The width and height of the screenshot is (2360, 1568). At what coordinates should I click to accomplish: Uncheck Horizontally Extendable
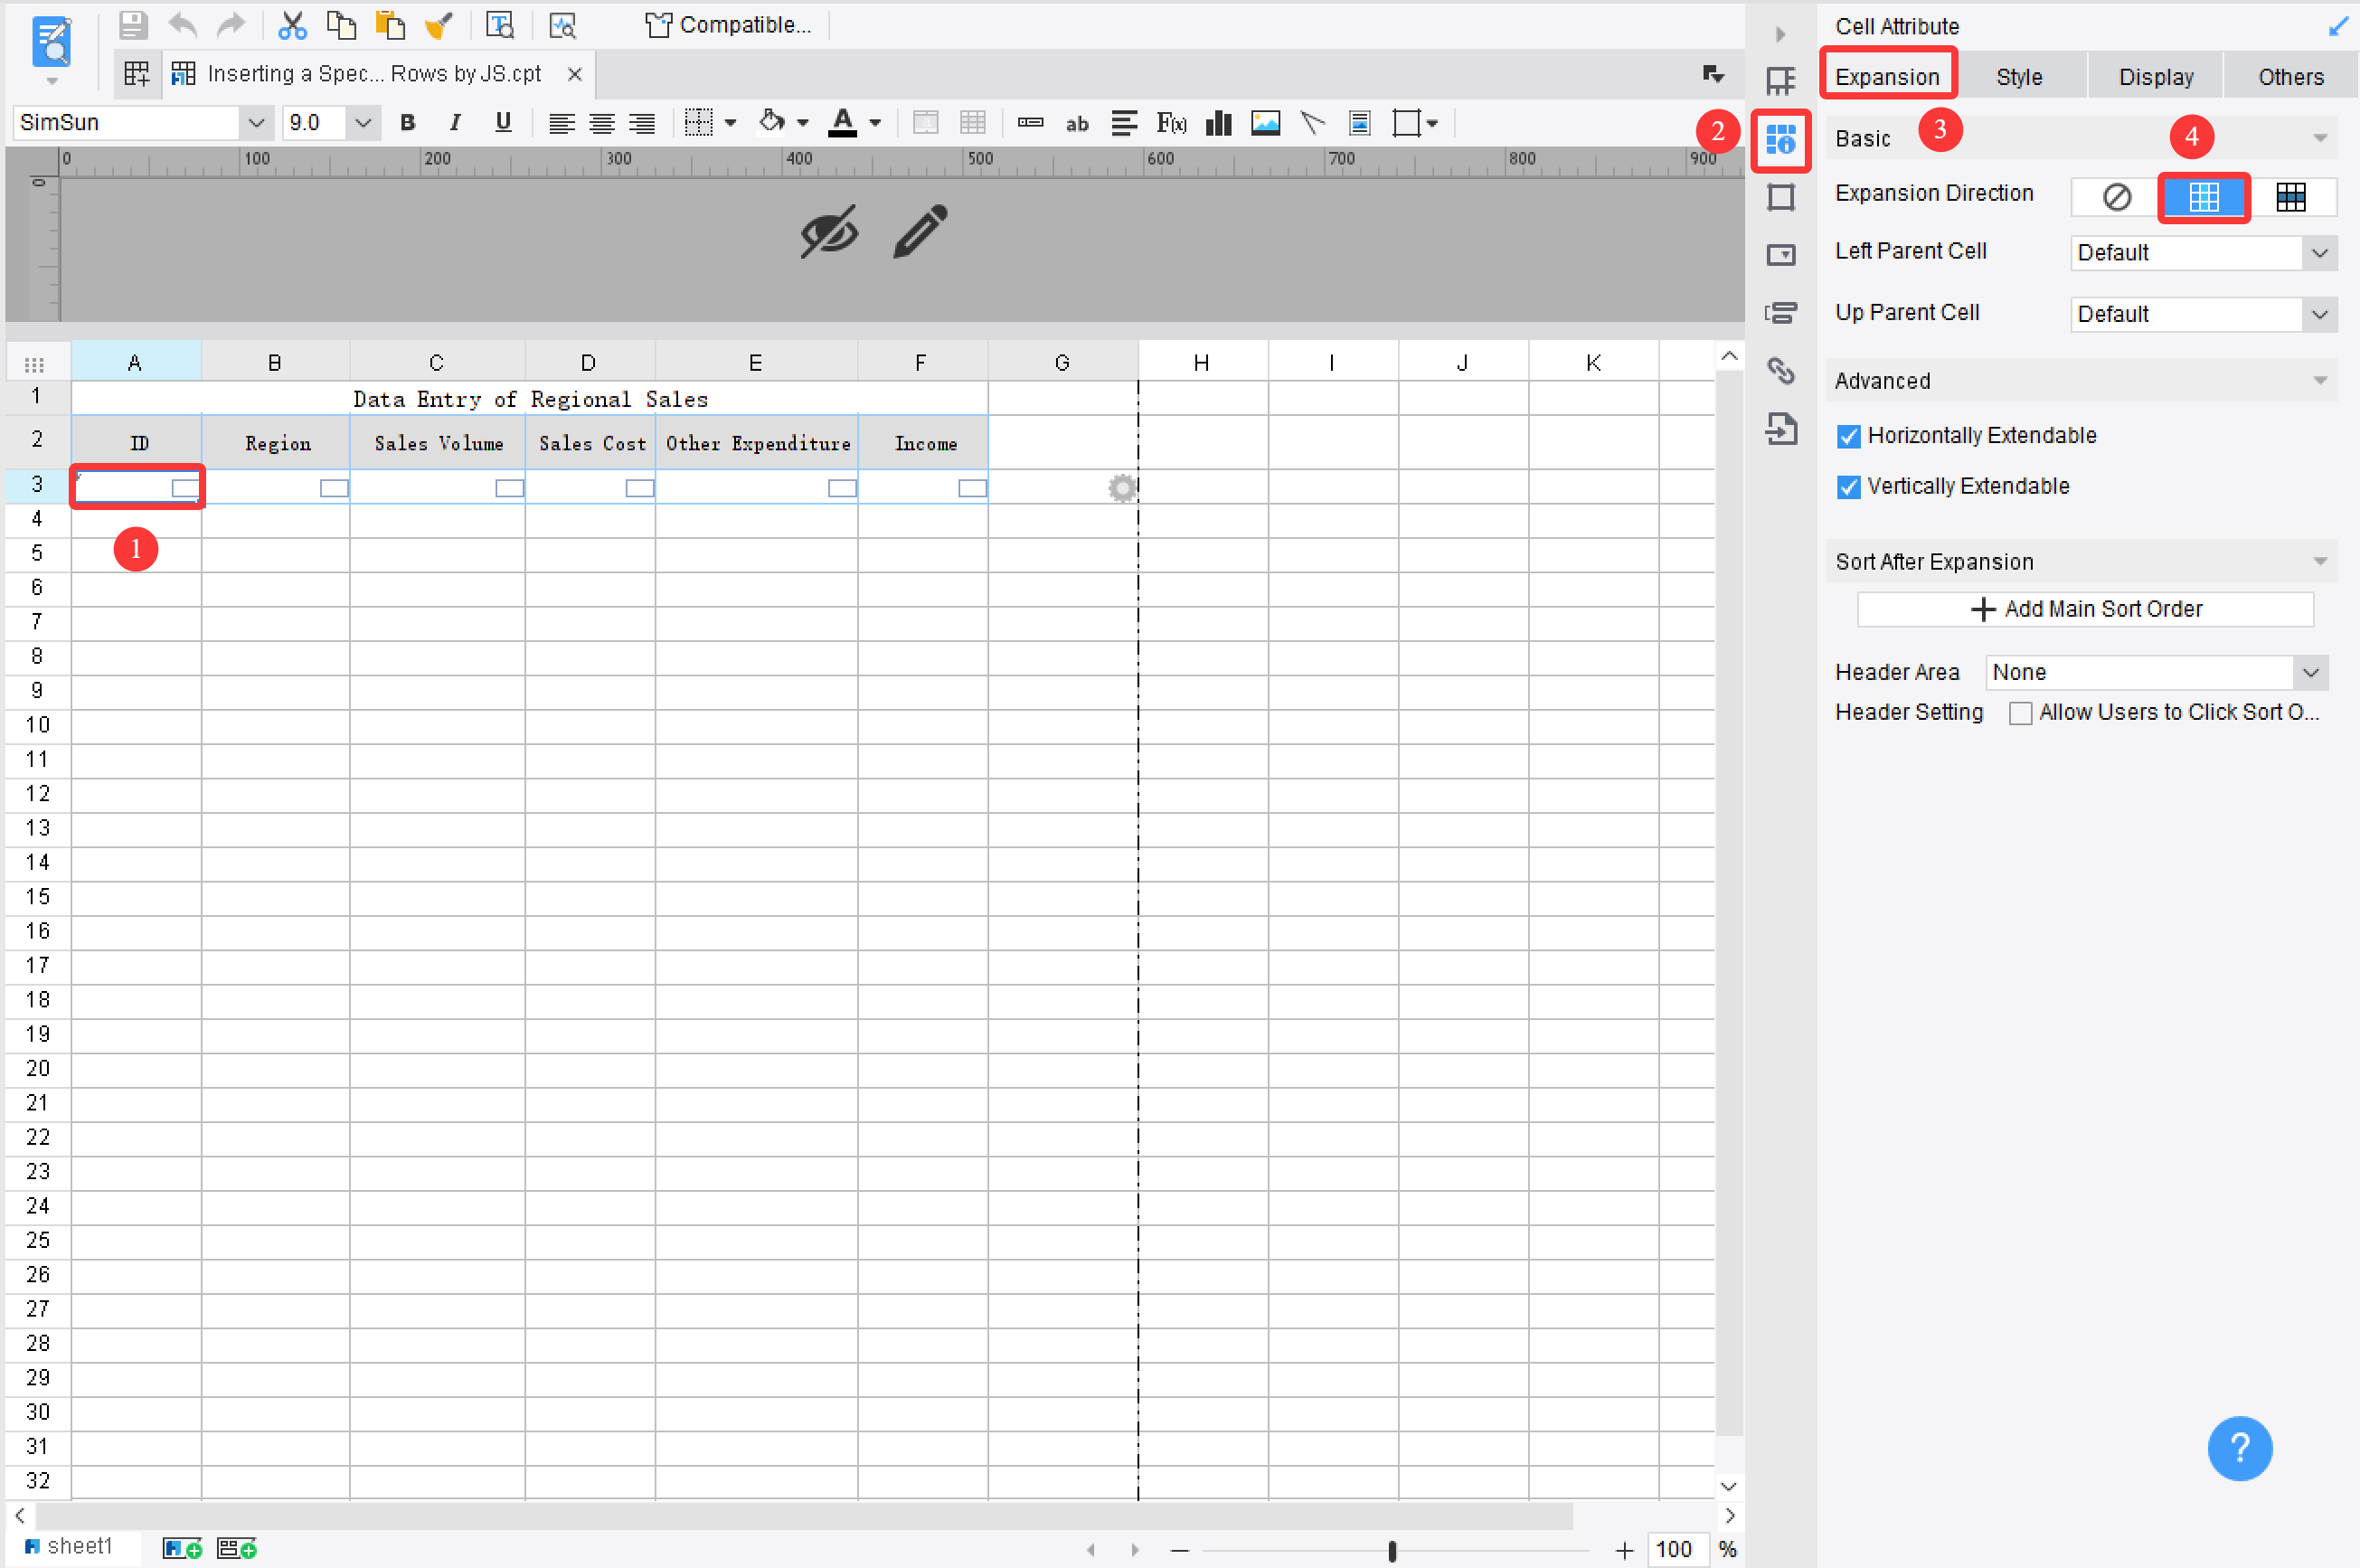pos(1848,436)
